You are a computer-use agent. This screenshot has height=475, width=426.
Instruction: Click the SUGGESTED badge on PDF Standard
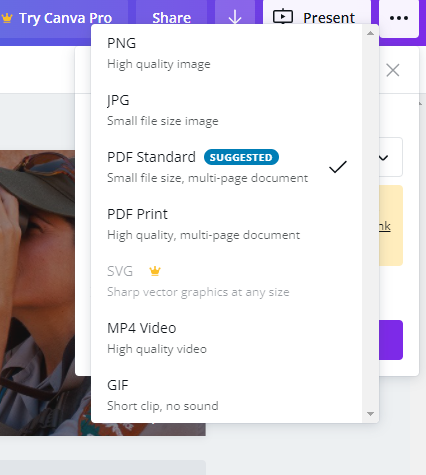click(241, 157)
